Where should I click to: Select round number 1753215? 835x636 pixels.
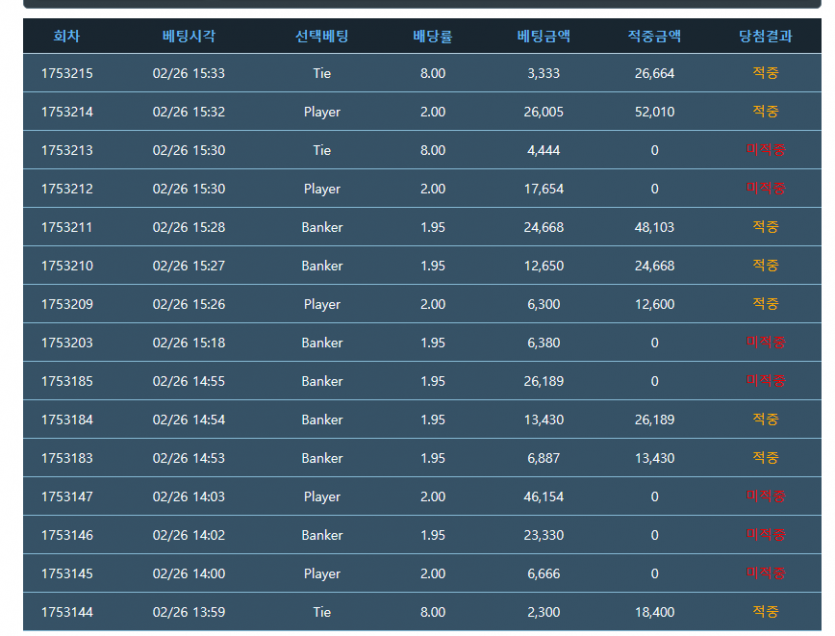(67, 73)
